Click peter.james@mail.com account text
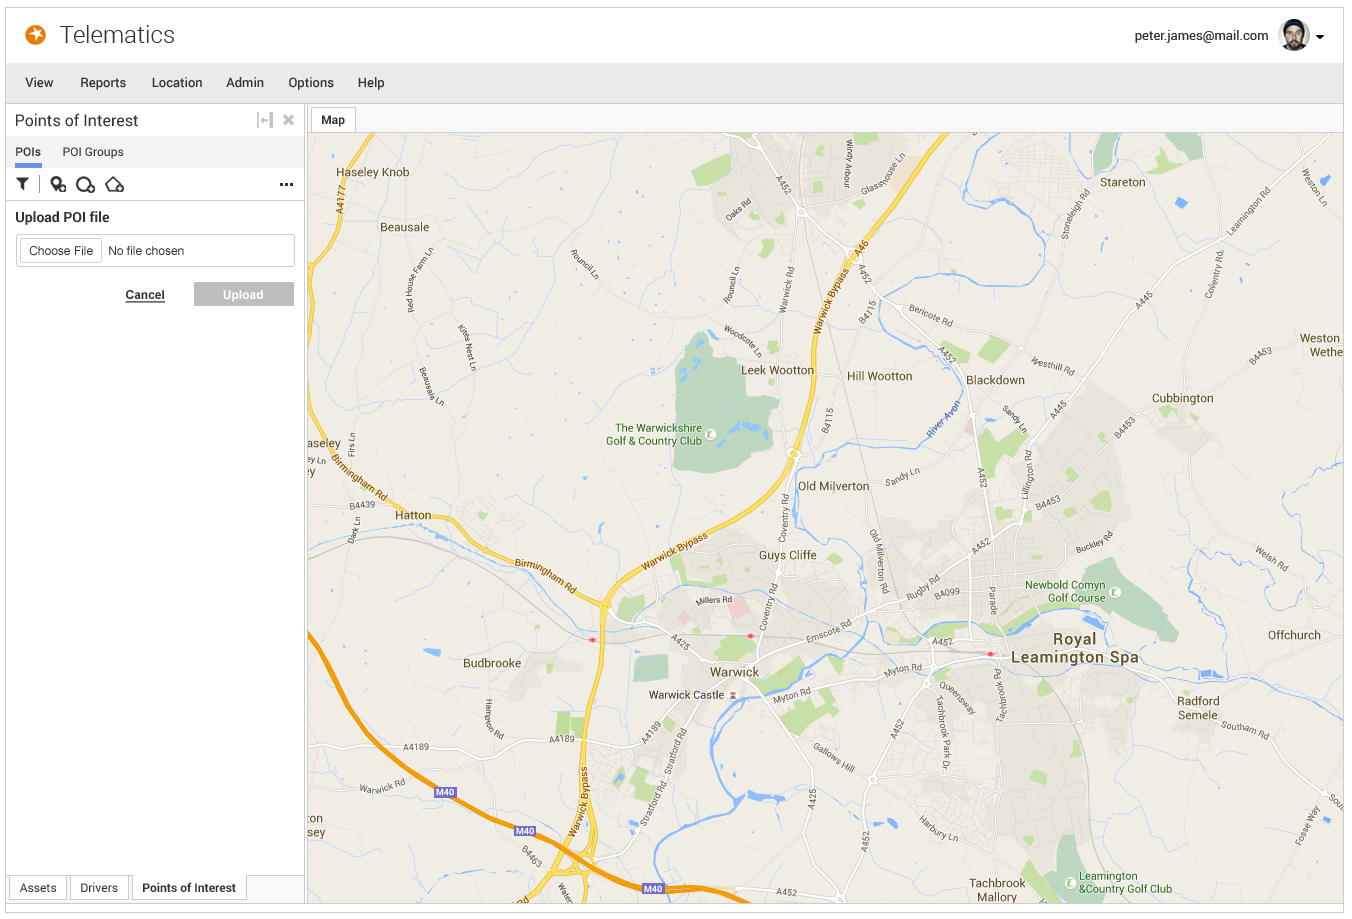1352x919 pixels. (1201, 36)
